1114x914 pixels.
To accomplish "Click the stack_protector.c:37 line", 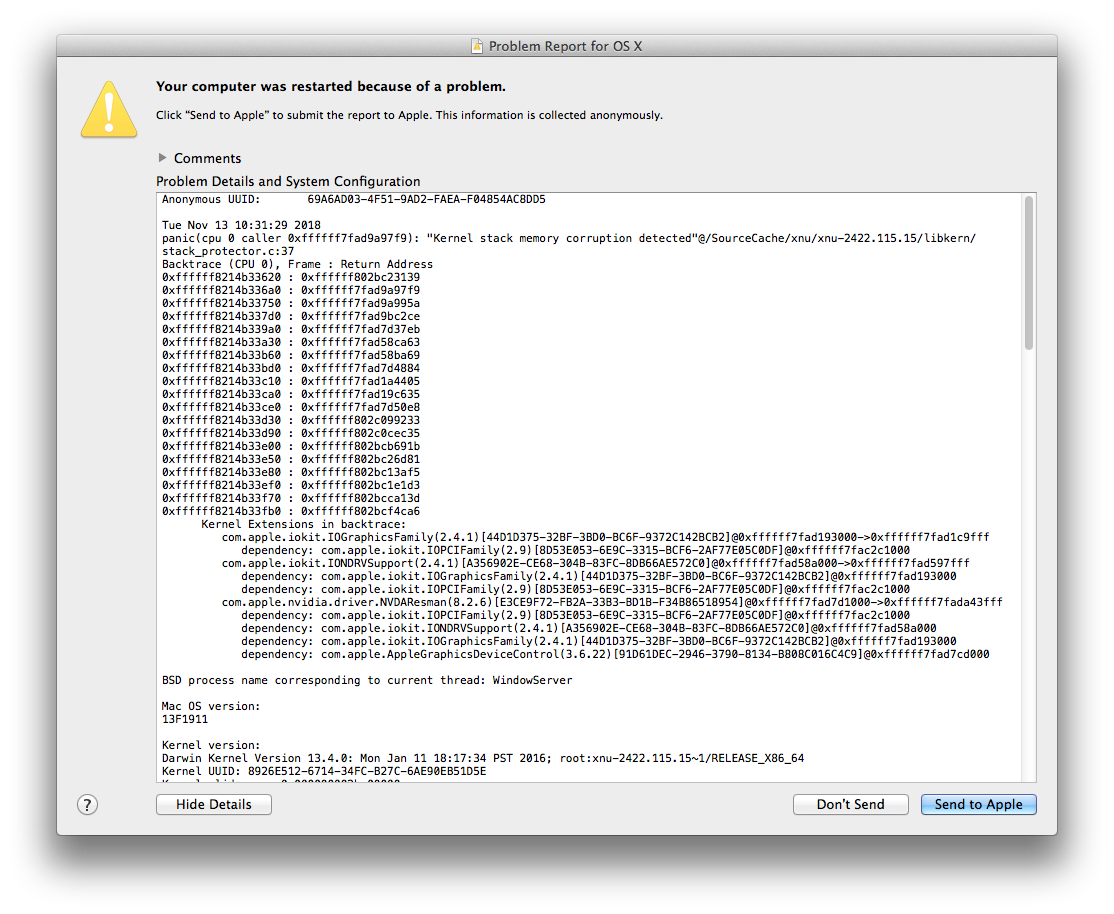I will point(228,252).
